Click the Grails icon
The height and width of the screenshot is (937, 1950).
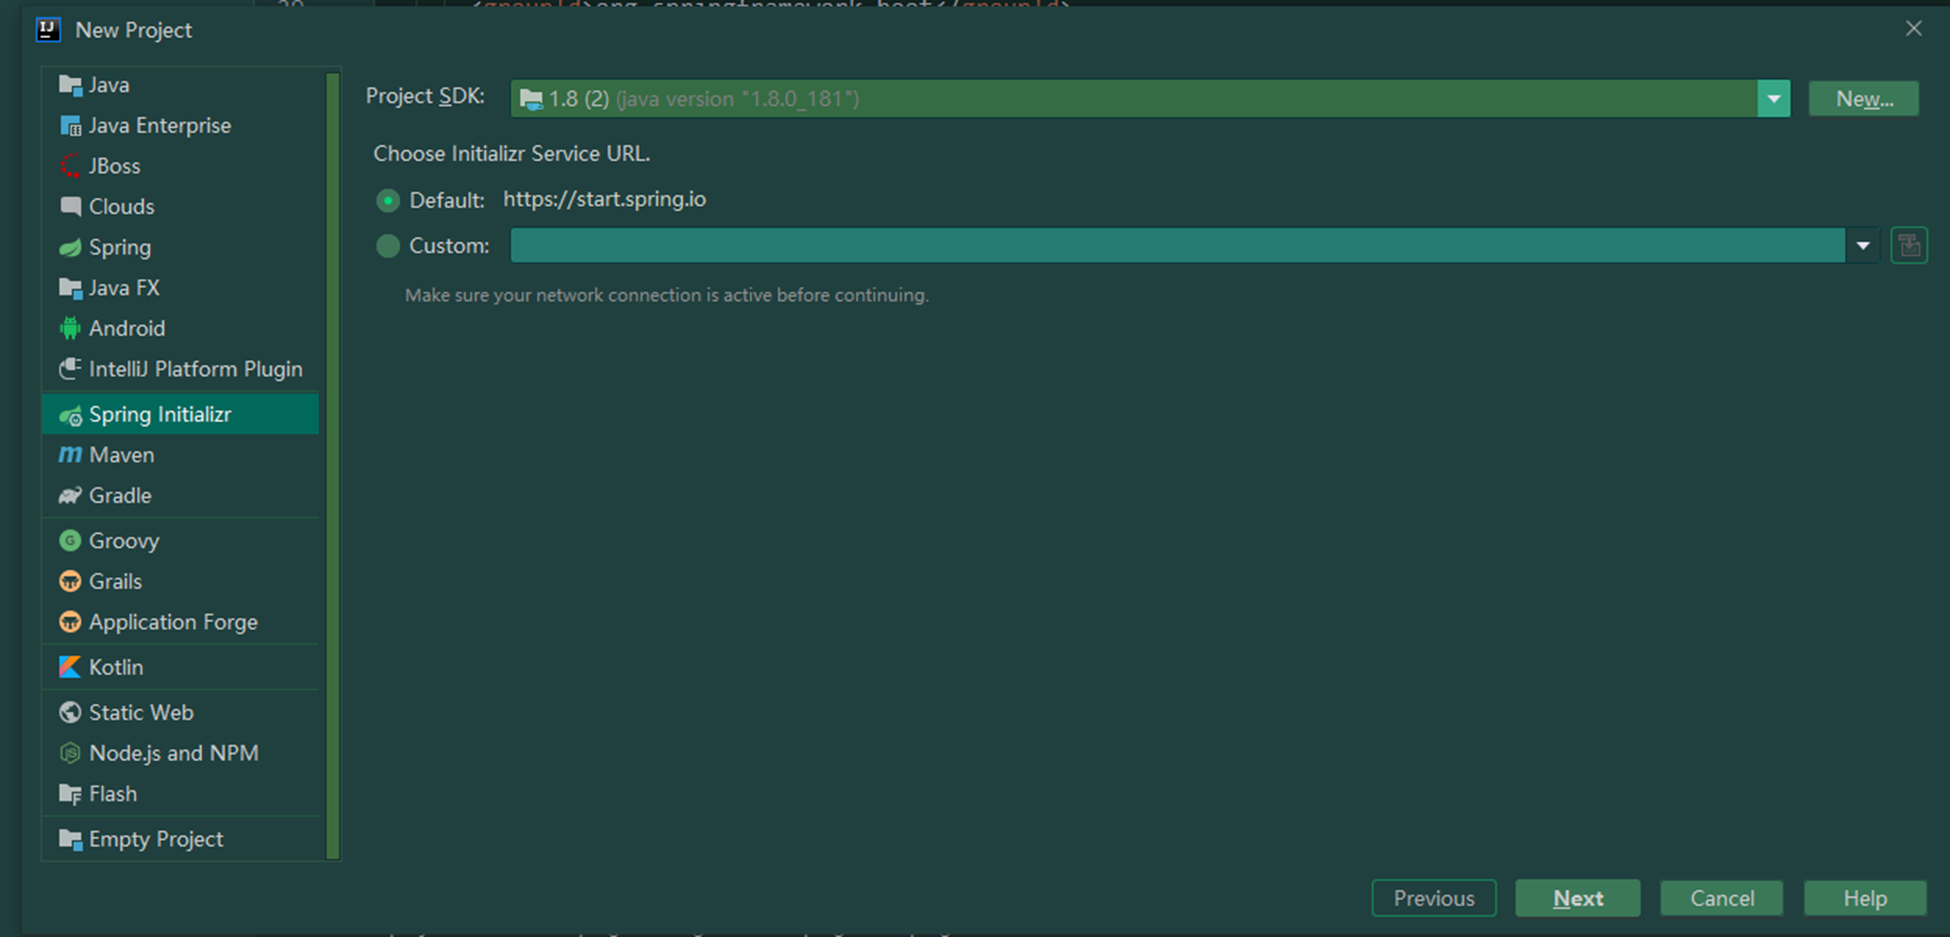[70, 582]
